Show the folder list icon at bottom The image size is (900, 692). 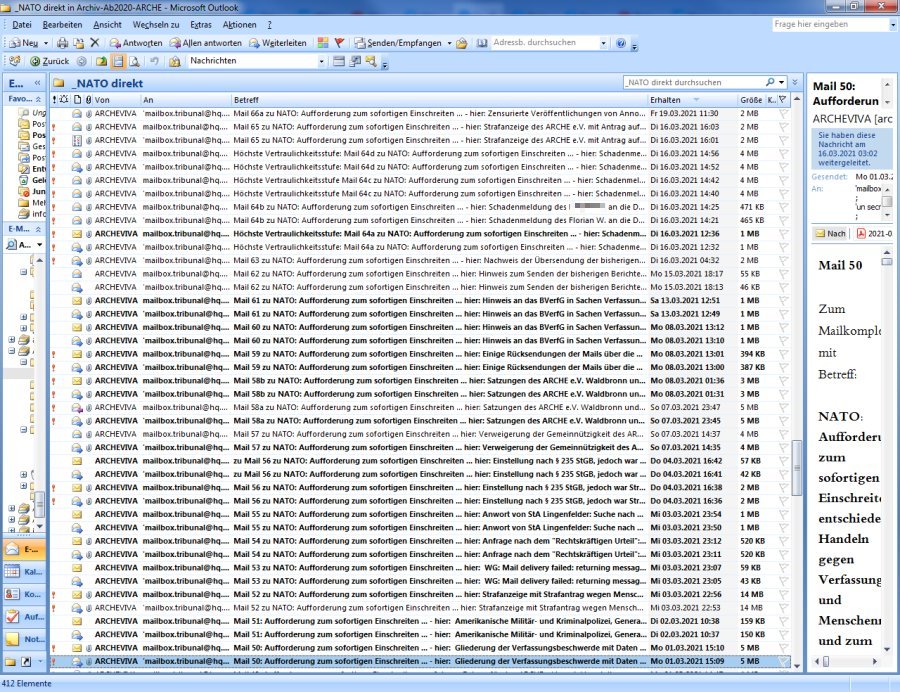pos(10,662)
